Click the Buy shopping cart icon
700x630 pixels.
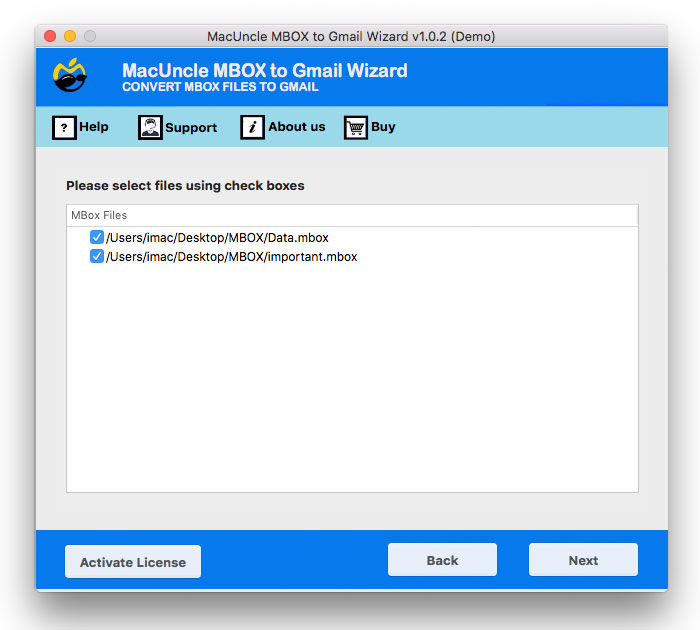coord(356,128)
